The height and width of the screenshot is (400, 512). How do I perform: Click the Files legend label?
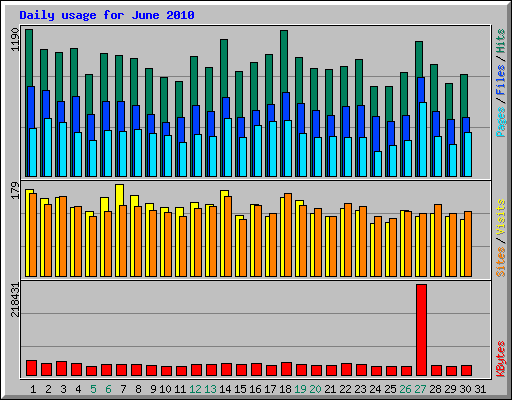click(501, 80)
